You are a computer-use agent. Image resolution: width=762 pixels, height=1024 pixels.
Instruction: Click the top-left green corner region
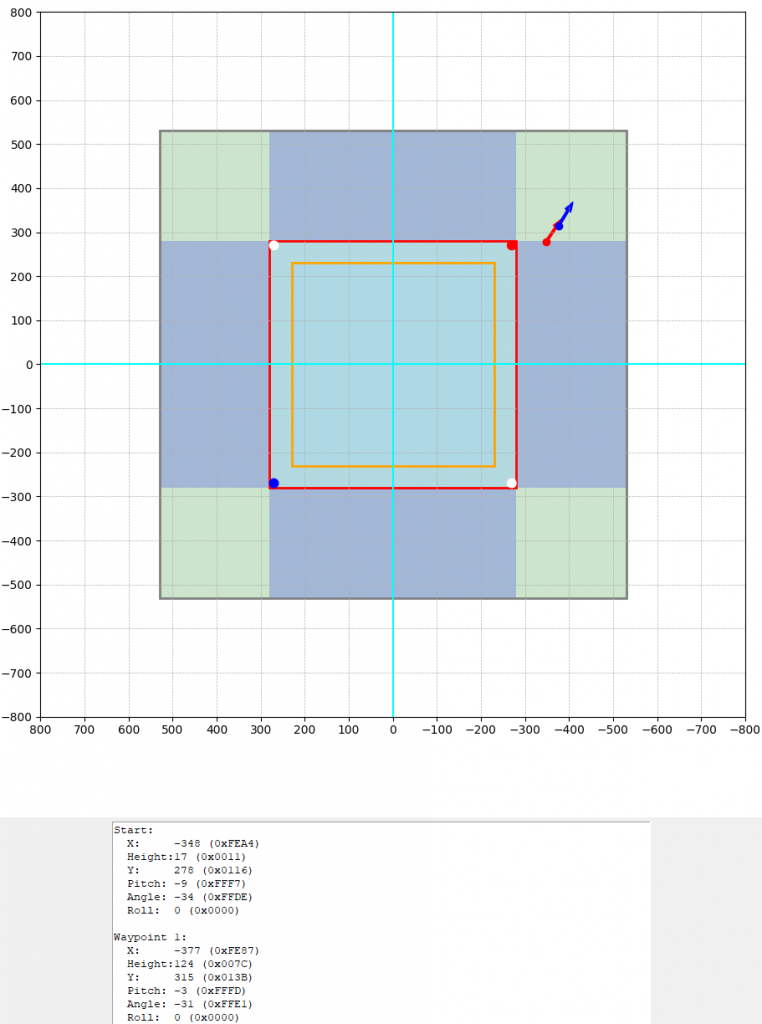[x=215, y=186]
